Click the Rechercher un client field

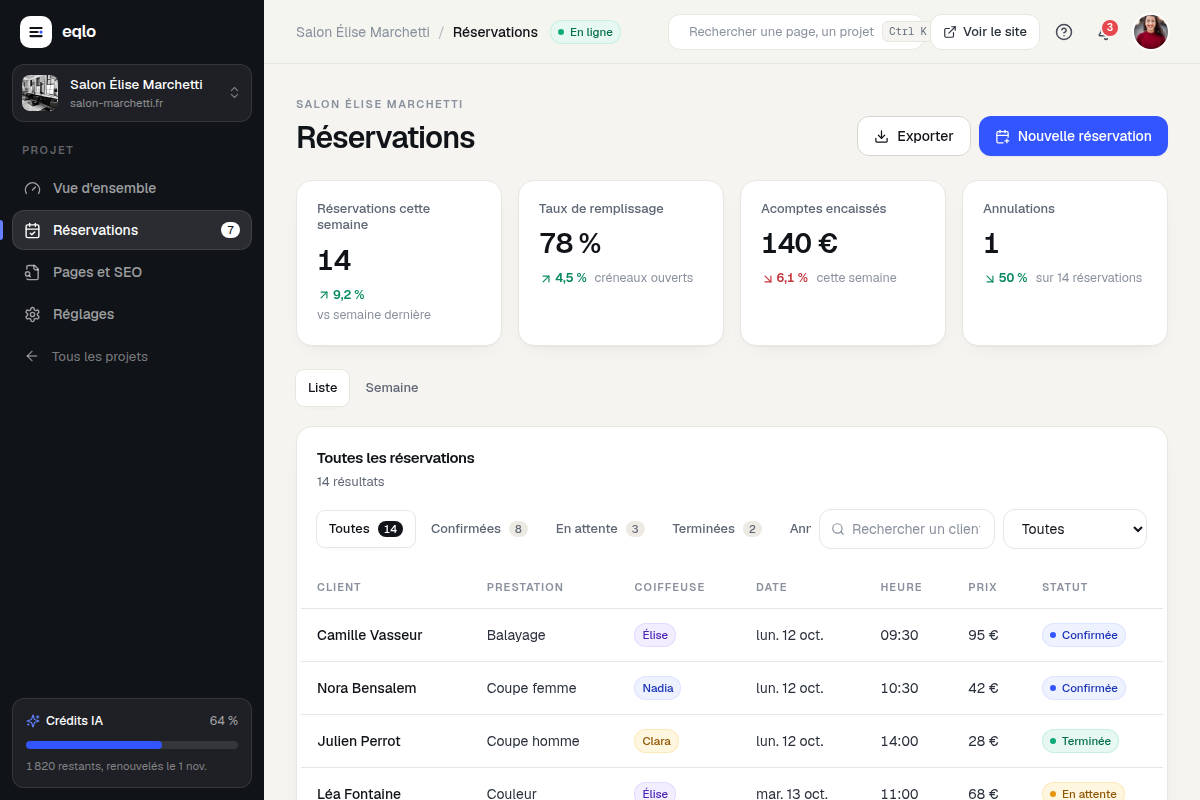click(x=907, y=529)
